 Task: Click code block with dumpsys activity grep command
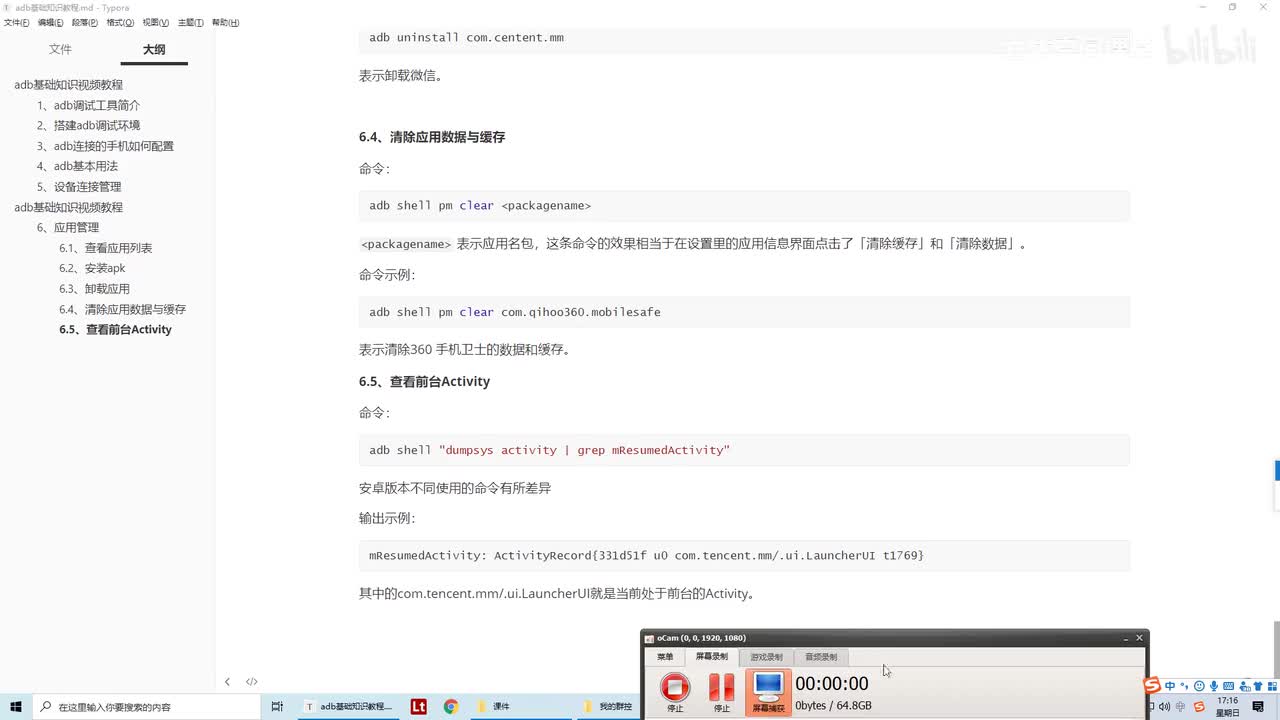[744, 450]
